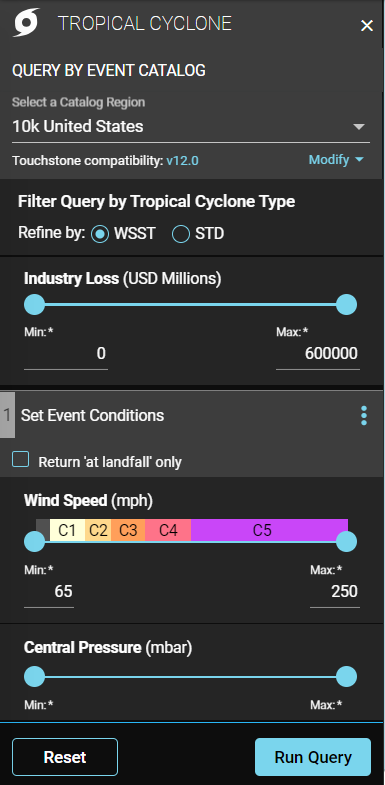Open the Set Event Conditions options menu

[x=364, y=416]
